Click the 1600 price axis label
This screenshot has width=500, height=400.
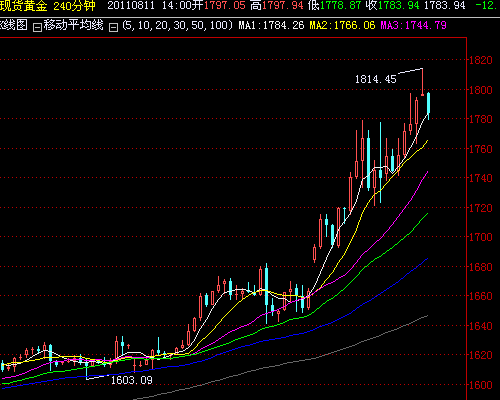481,385
